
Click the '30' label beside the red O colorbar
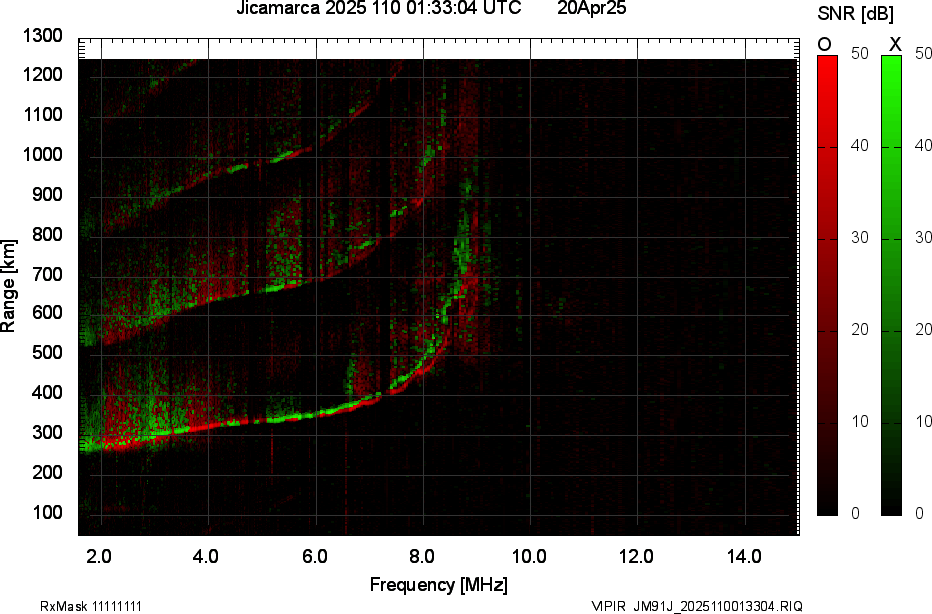[859, 237]
